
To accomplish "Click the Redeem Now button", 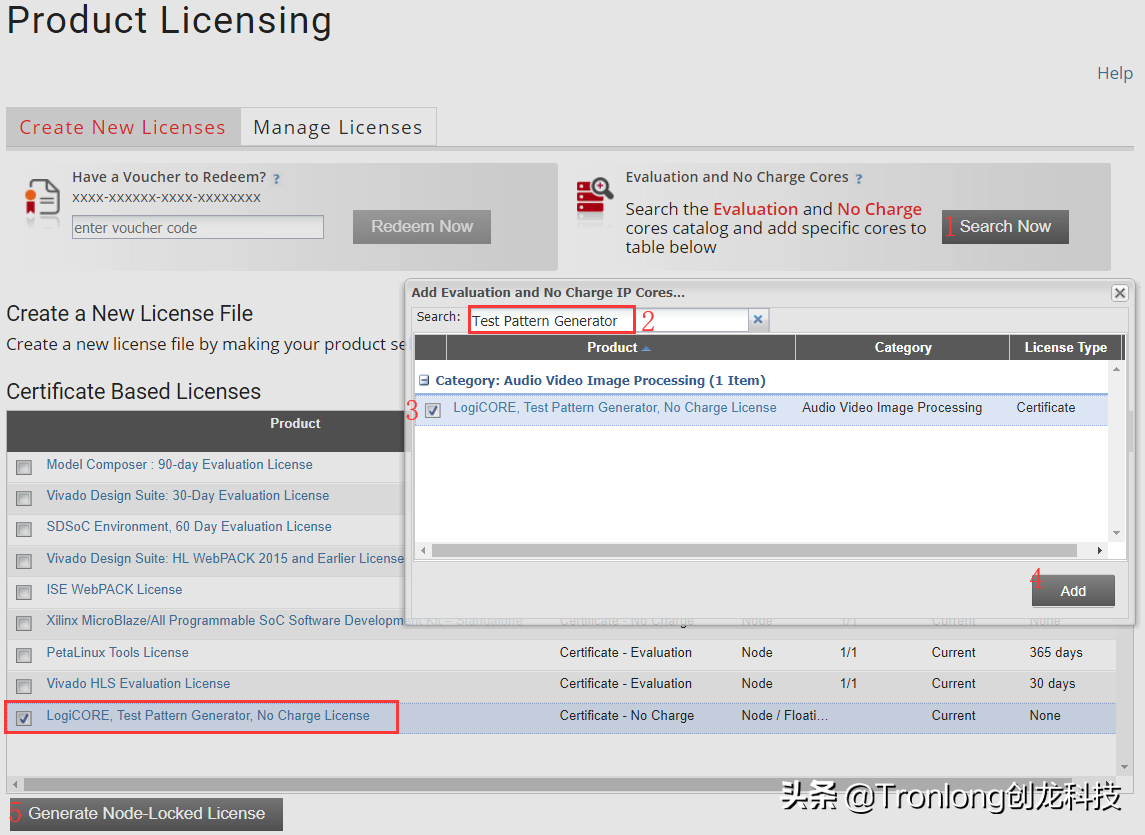I will (422, 227).
